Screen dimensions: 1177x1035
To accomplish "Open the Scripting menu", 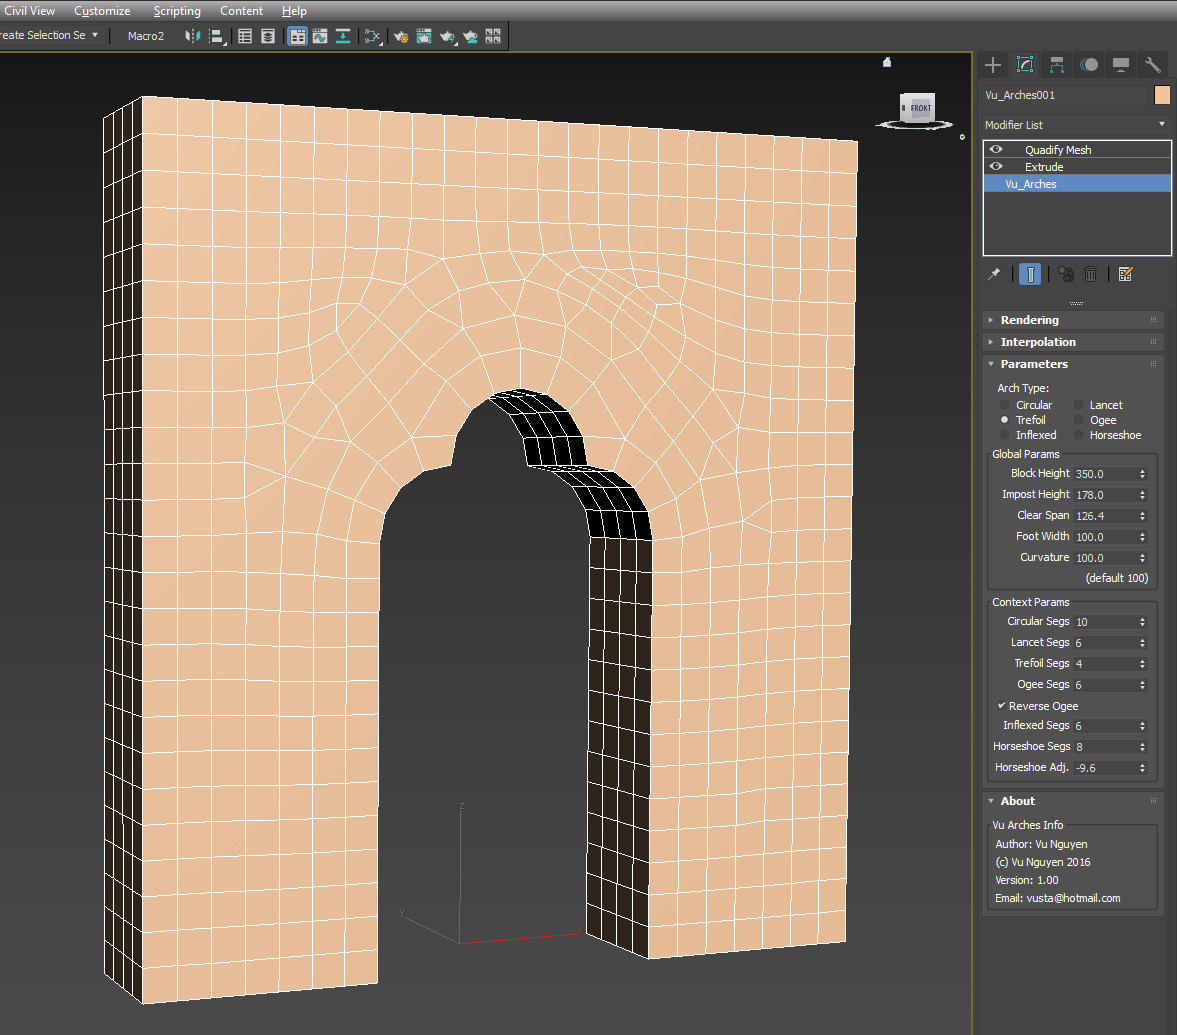I will click(x=177, y=11).
